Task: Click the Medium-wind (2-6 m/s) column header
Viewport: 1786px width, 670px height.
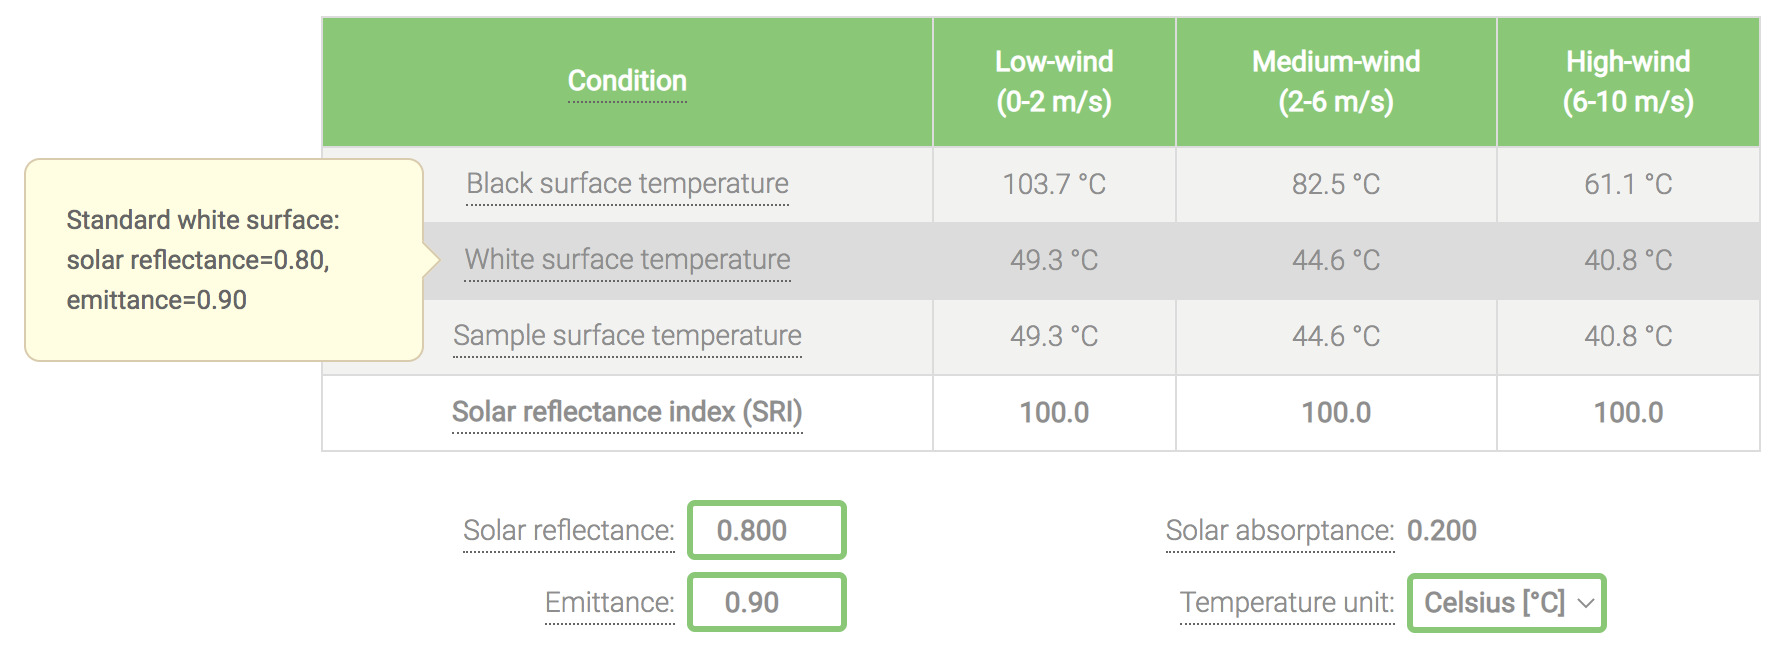Action: point(1336,81)
